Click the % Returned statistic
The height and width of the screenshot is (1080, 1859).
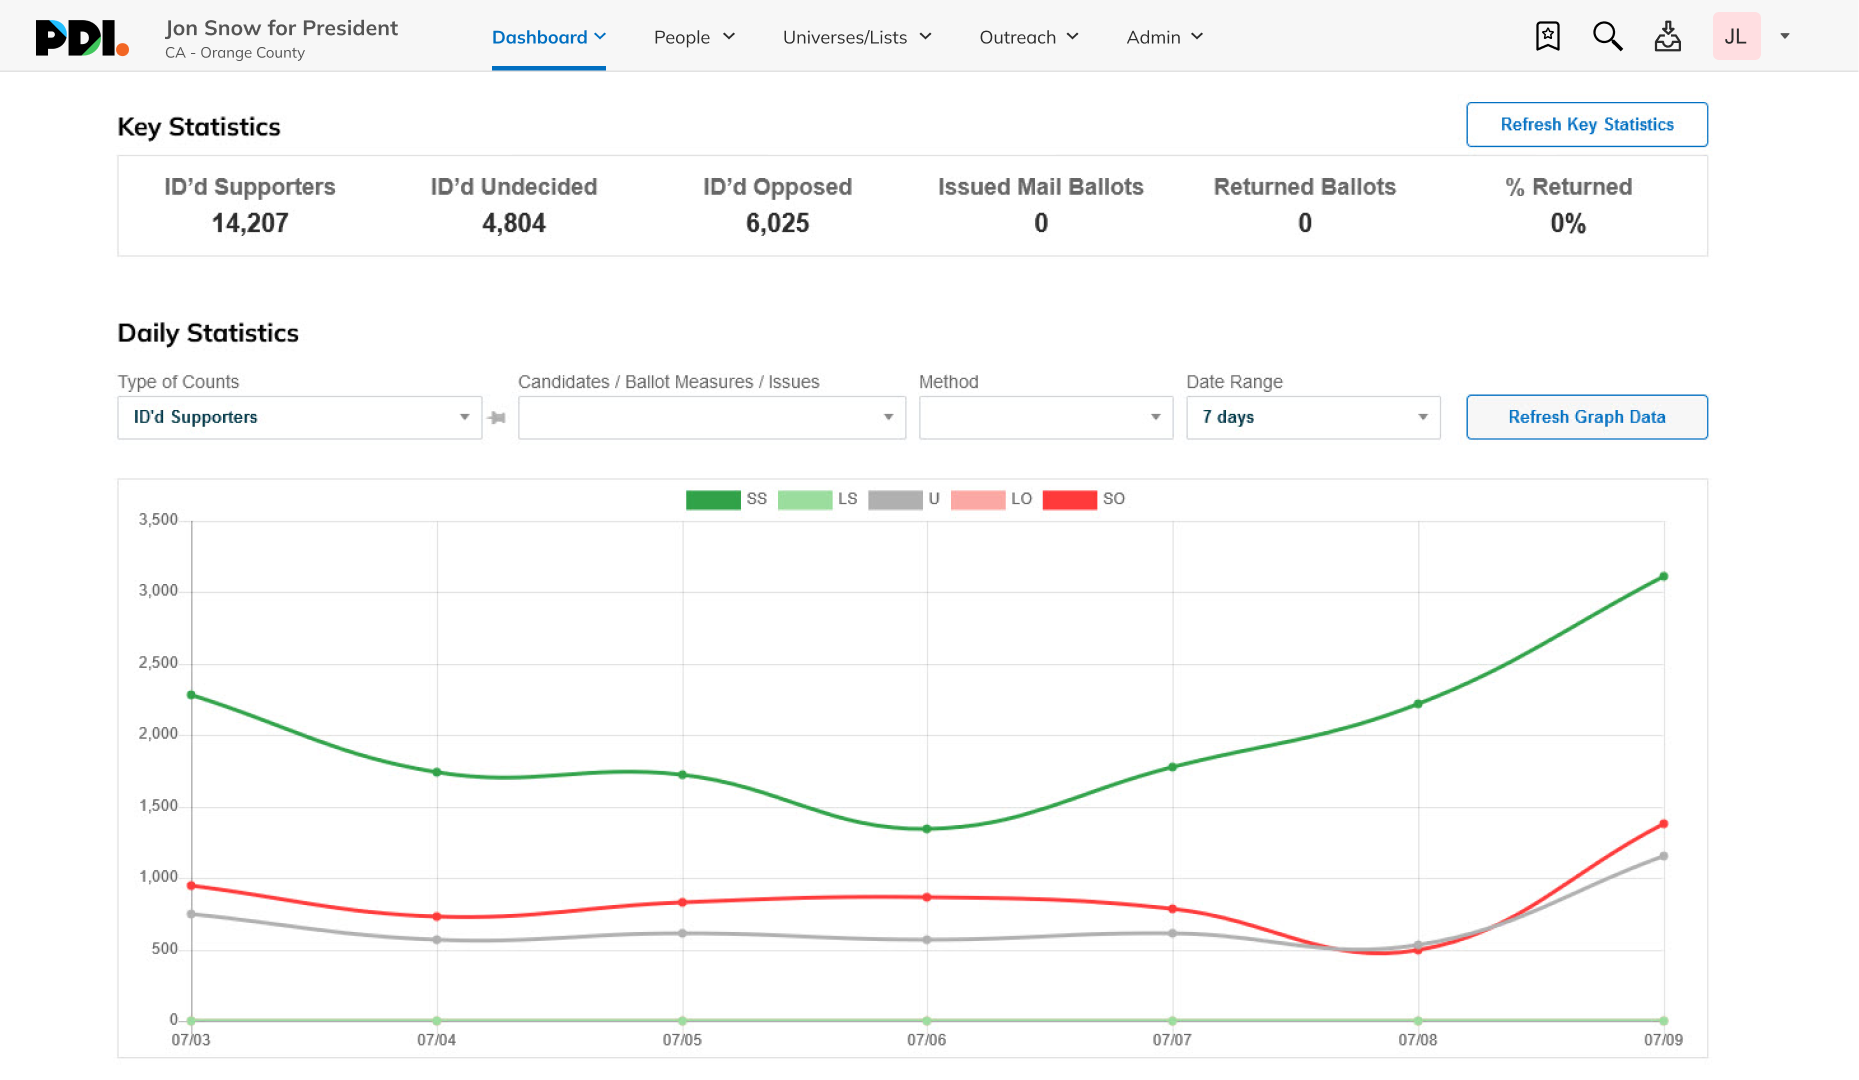1568,206
